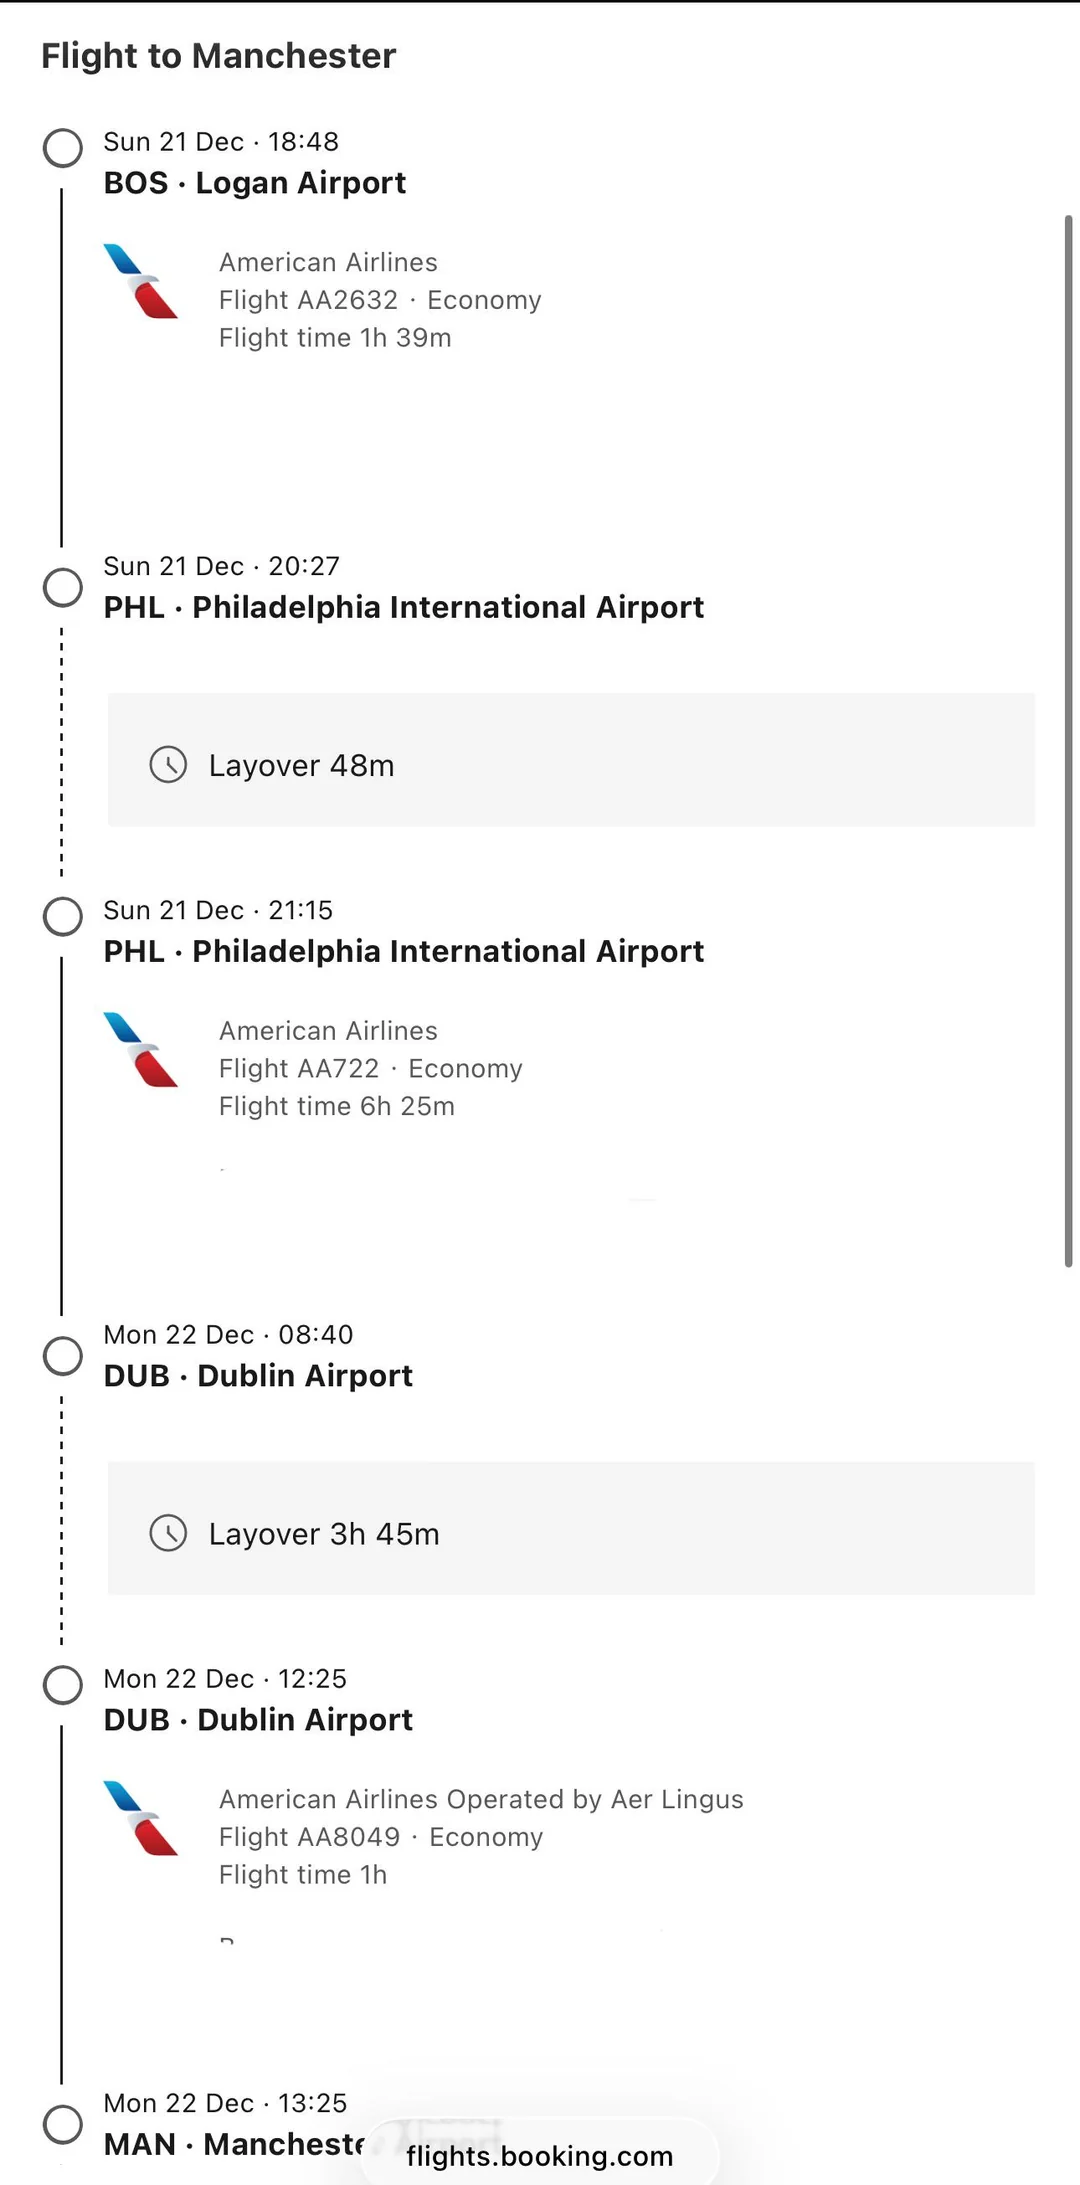Image resolution: width=1080 pixels, height=2185 pixels.
Task: Click the Flight to Manchester heading
Action: [x=219, y=56]
